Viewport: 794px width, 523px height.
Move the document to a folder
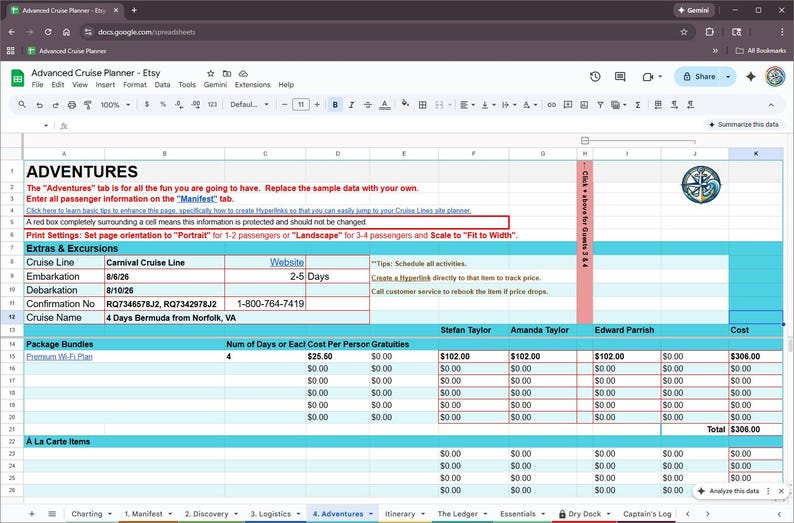[227, 73]
